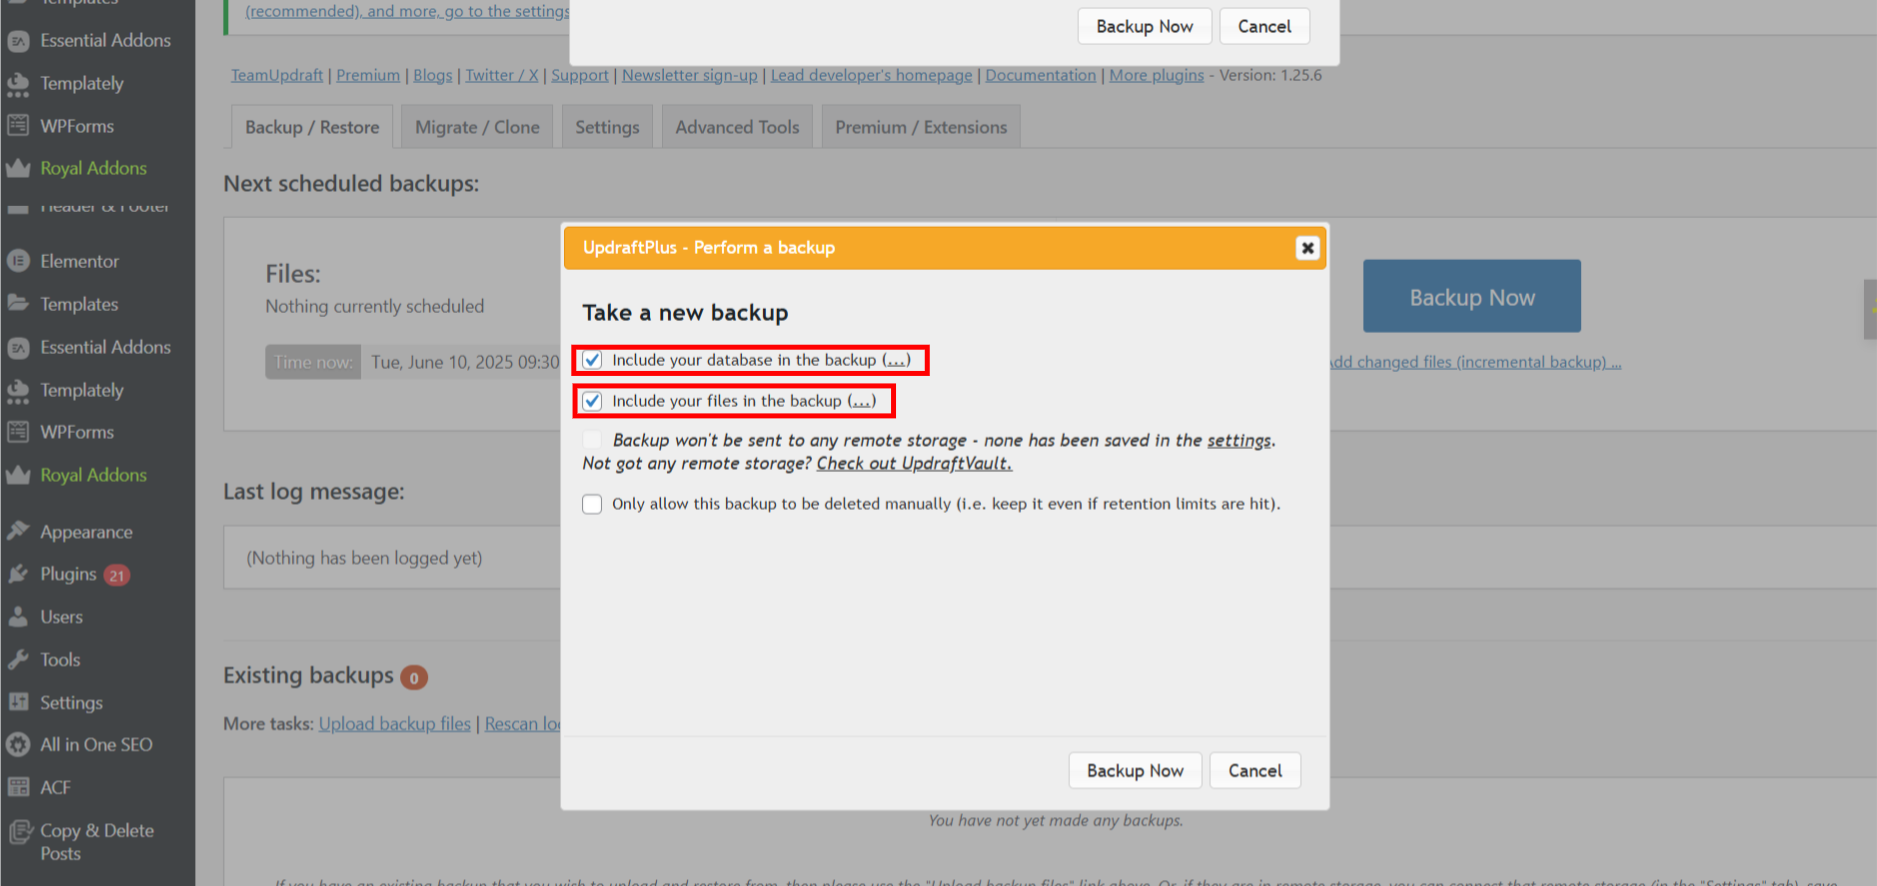The height and width of the screenshot is (886, 1877).
Task: Open the Advanced Tools tab
Action: [x=737, y=127]
